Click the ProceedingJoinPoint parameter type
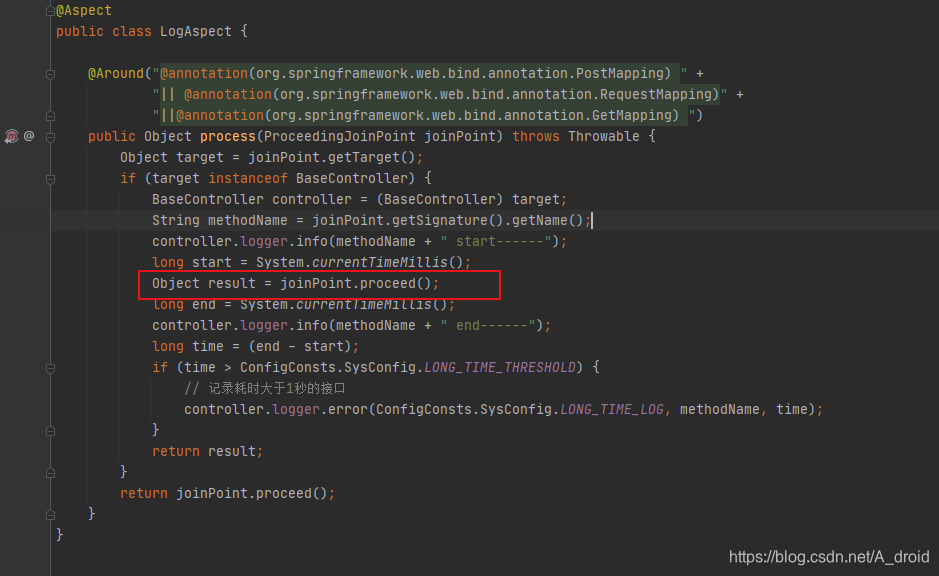939x576 pixels. (x=340, y=137)
